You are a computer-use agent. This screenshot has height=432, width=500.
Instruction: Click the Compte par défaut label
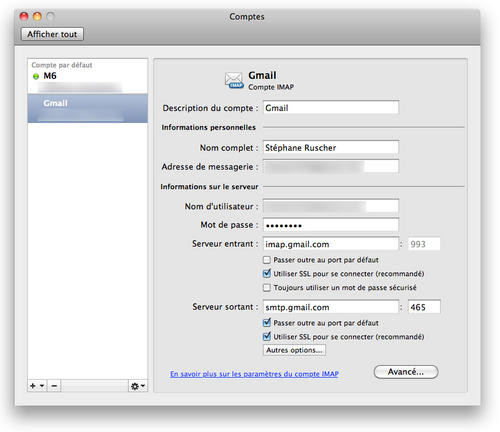tap(62, 65)
